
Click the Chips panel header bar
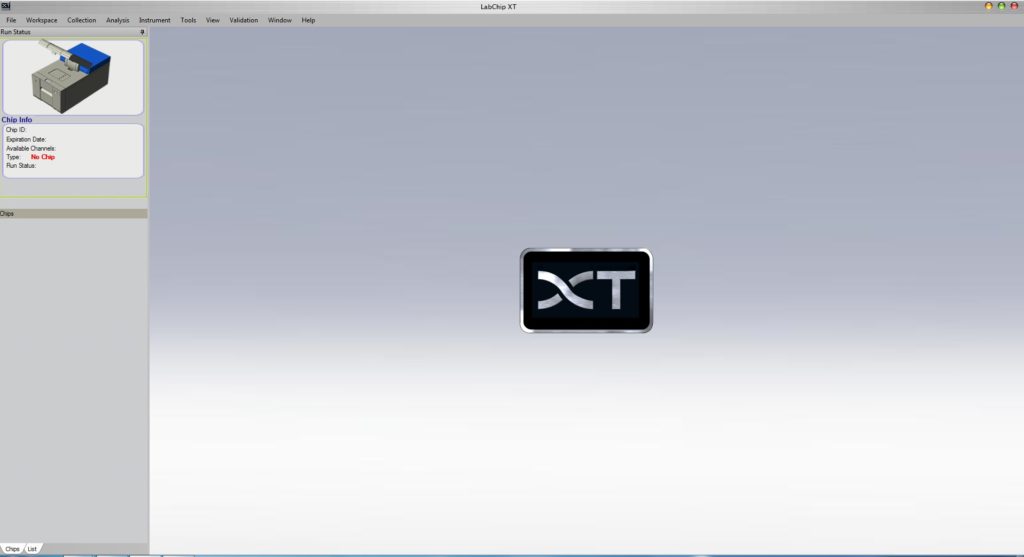(x=73, y=214)
